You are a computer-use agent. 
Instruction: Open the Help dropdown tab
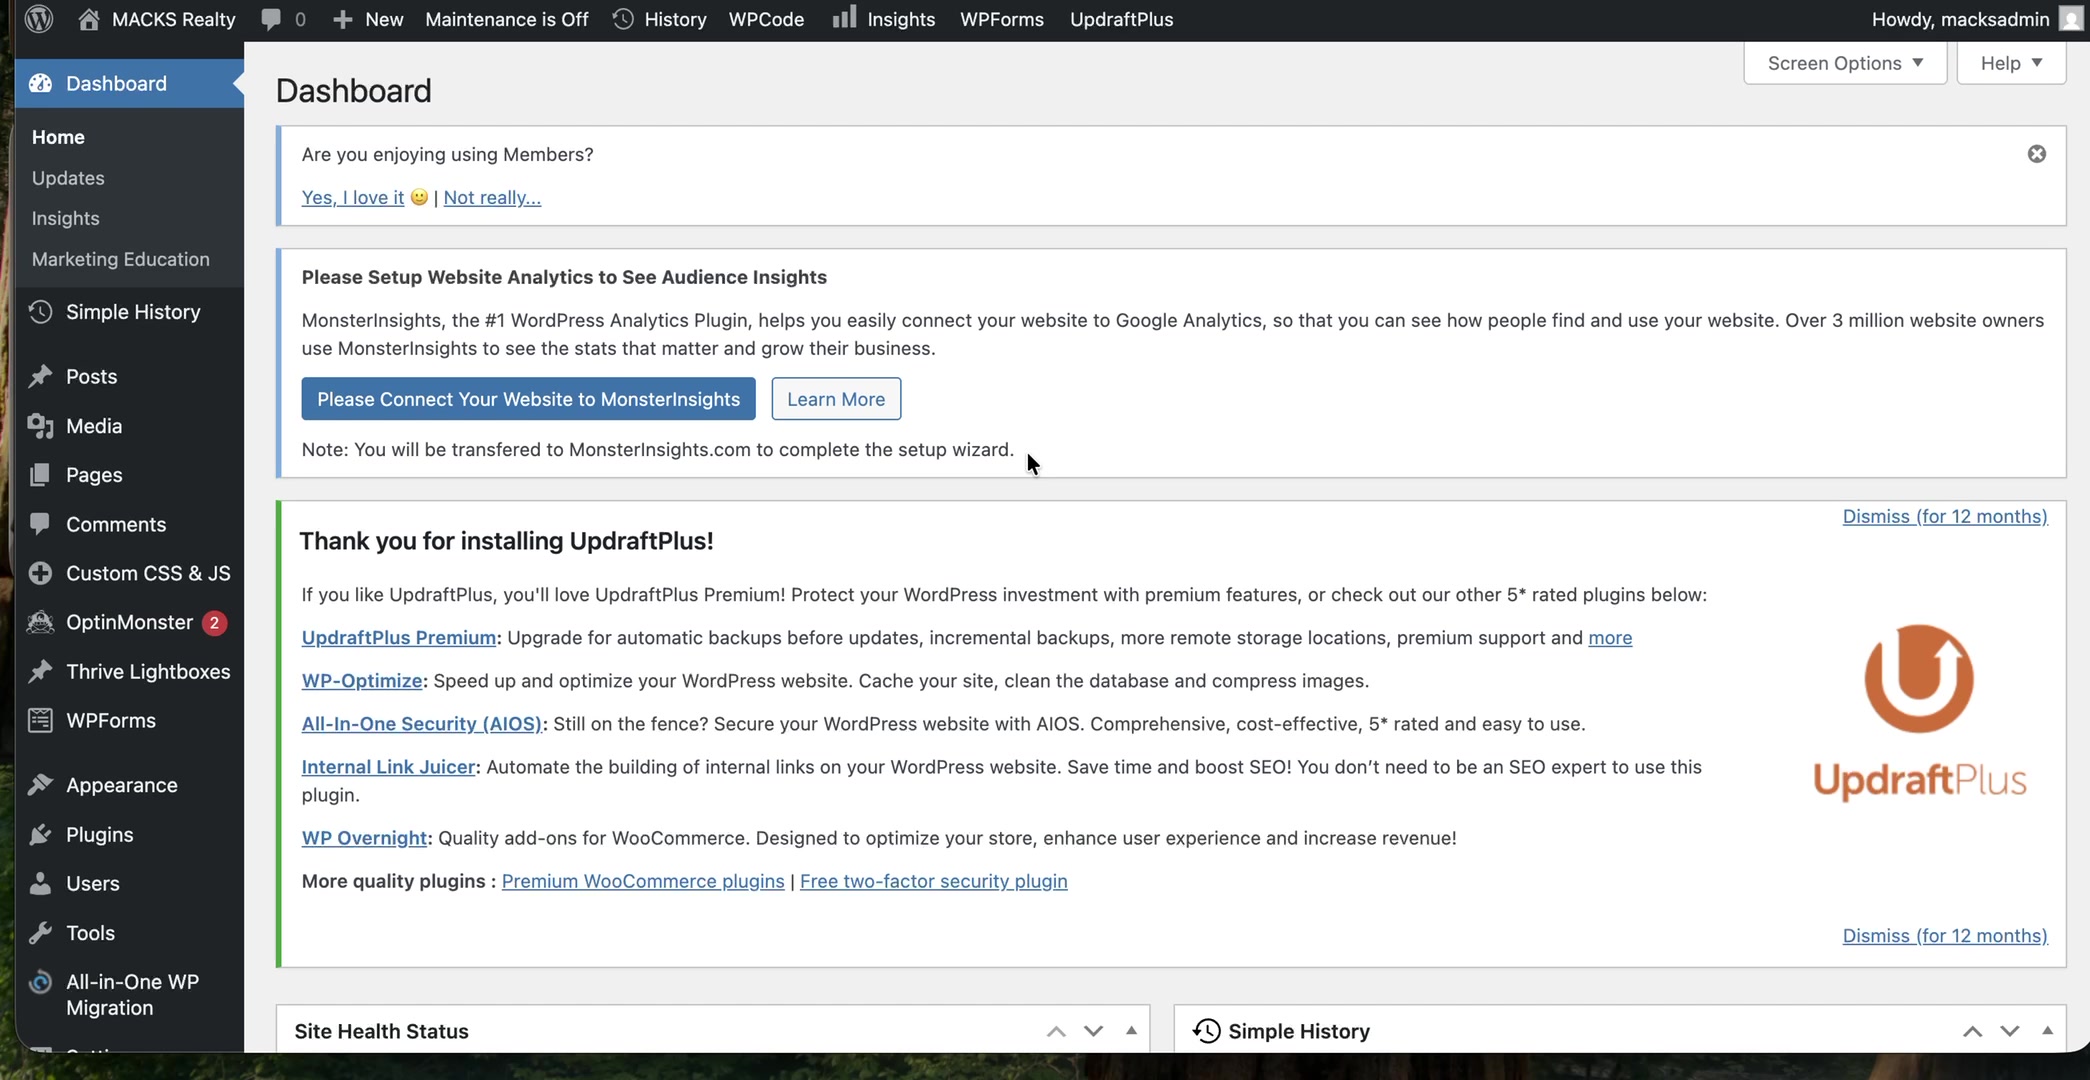pos(2010,63)
